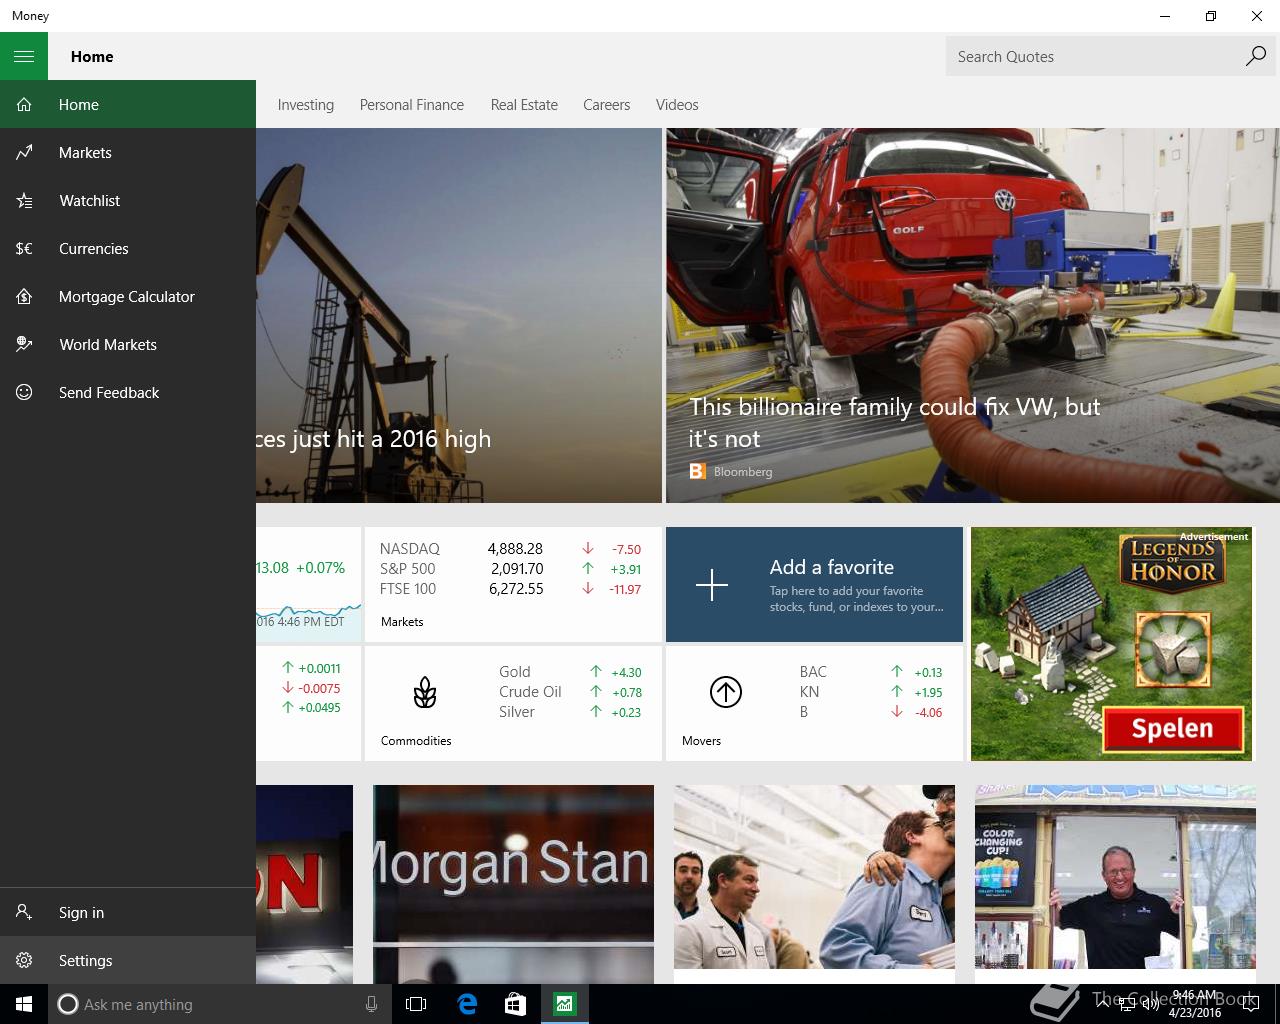Click BAC in the Movers tile
Viewport: 1280px width, 1024px height.
813,671
